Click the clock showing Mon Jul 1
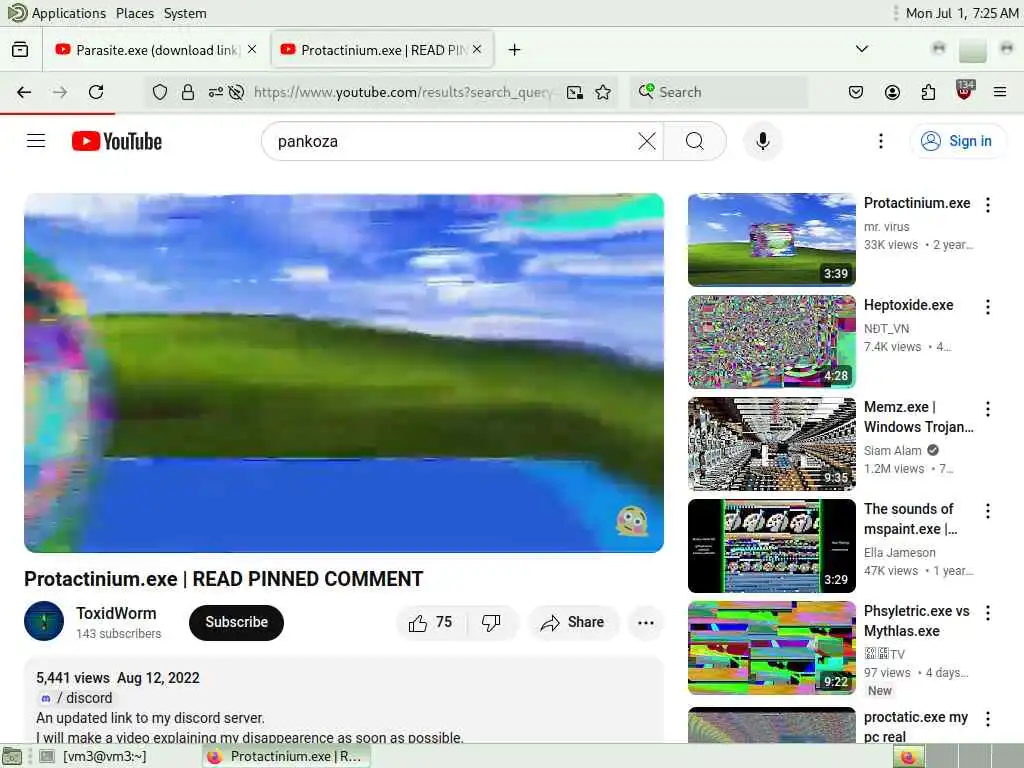This screenshot has width=1024, height=768. 962,13
